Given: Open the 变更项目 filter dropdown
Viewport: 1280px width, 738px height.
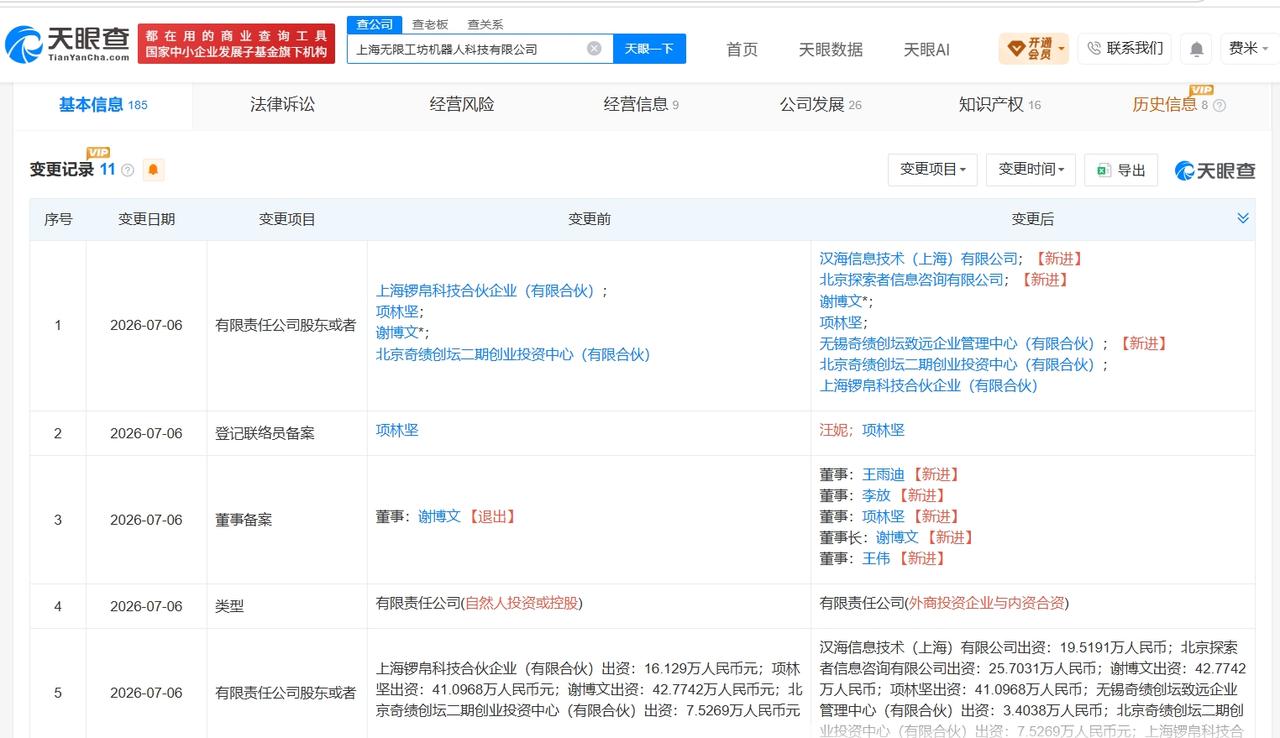Looking at the screenshot, I should (x=932, y=170).
